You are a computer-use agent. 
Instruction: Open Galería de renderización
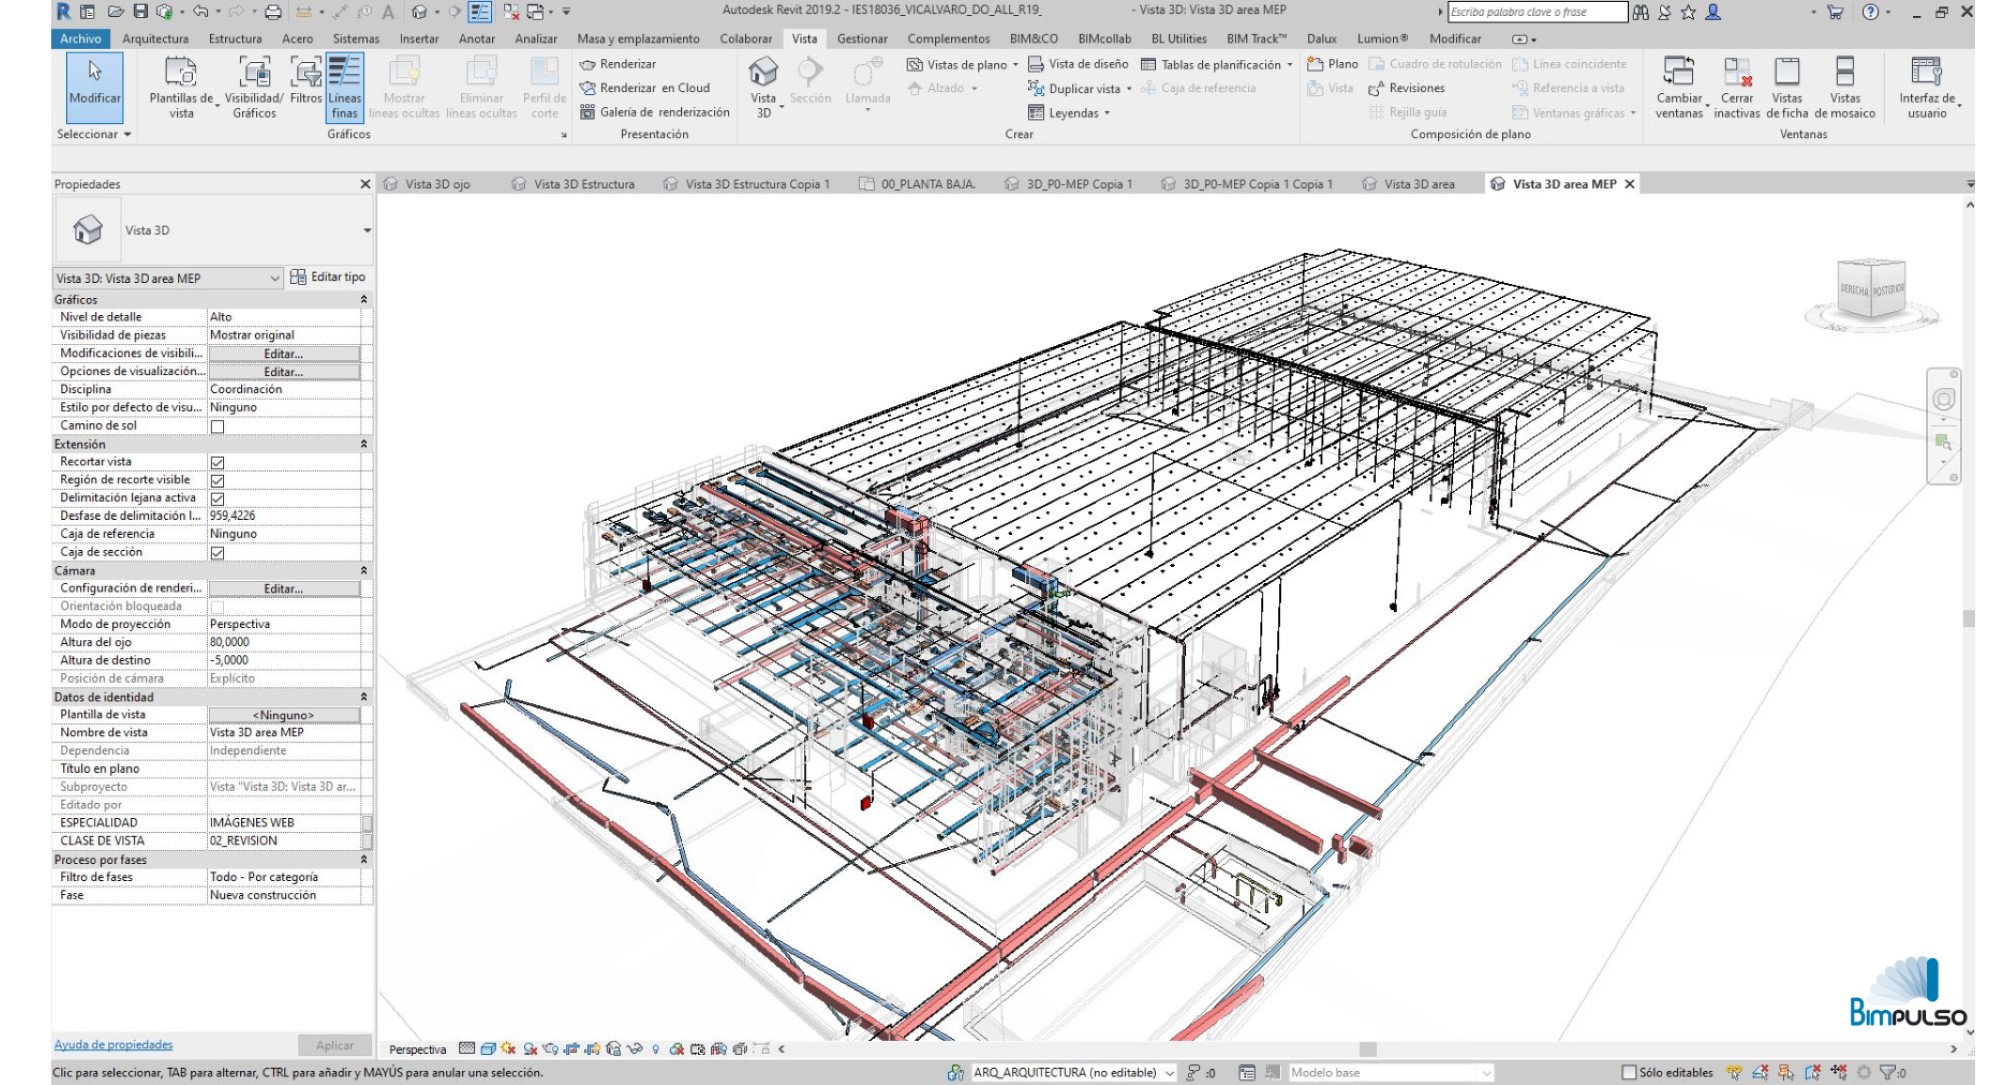coord(655,112)
